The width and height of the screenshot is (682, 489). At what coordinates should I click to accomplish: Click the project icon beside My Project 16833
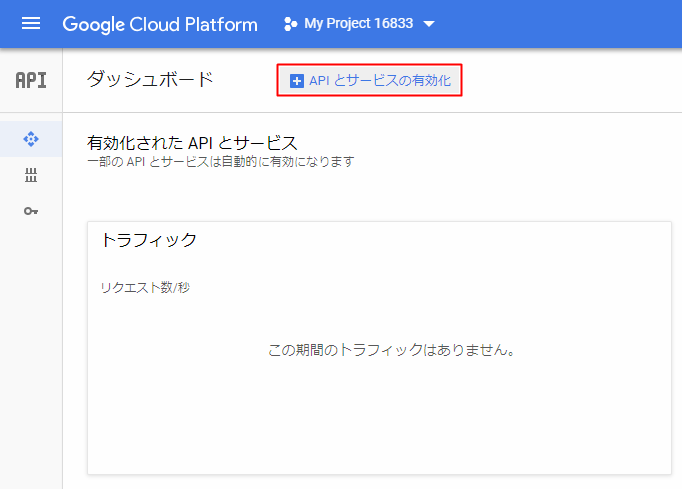[x=290, y=24]
